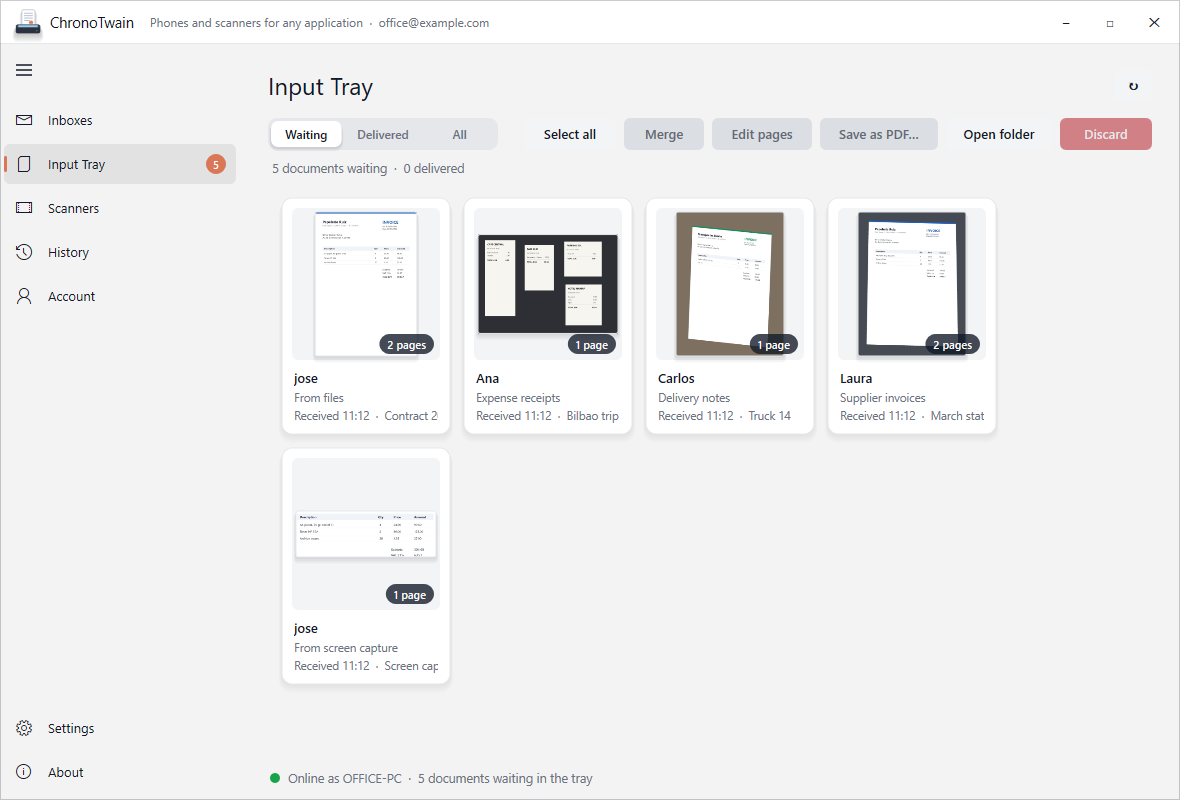
Task: Click the 'Input Tray' page heading
Action: pos(321,87)
